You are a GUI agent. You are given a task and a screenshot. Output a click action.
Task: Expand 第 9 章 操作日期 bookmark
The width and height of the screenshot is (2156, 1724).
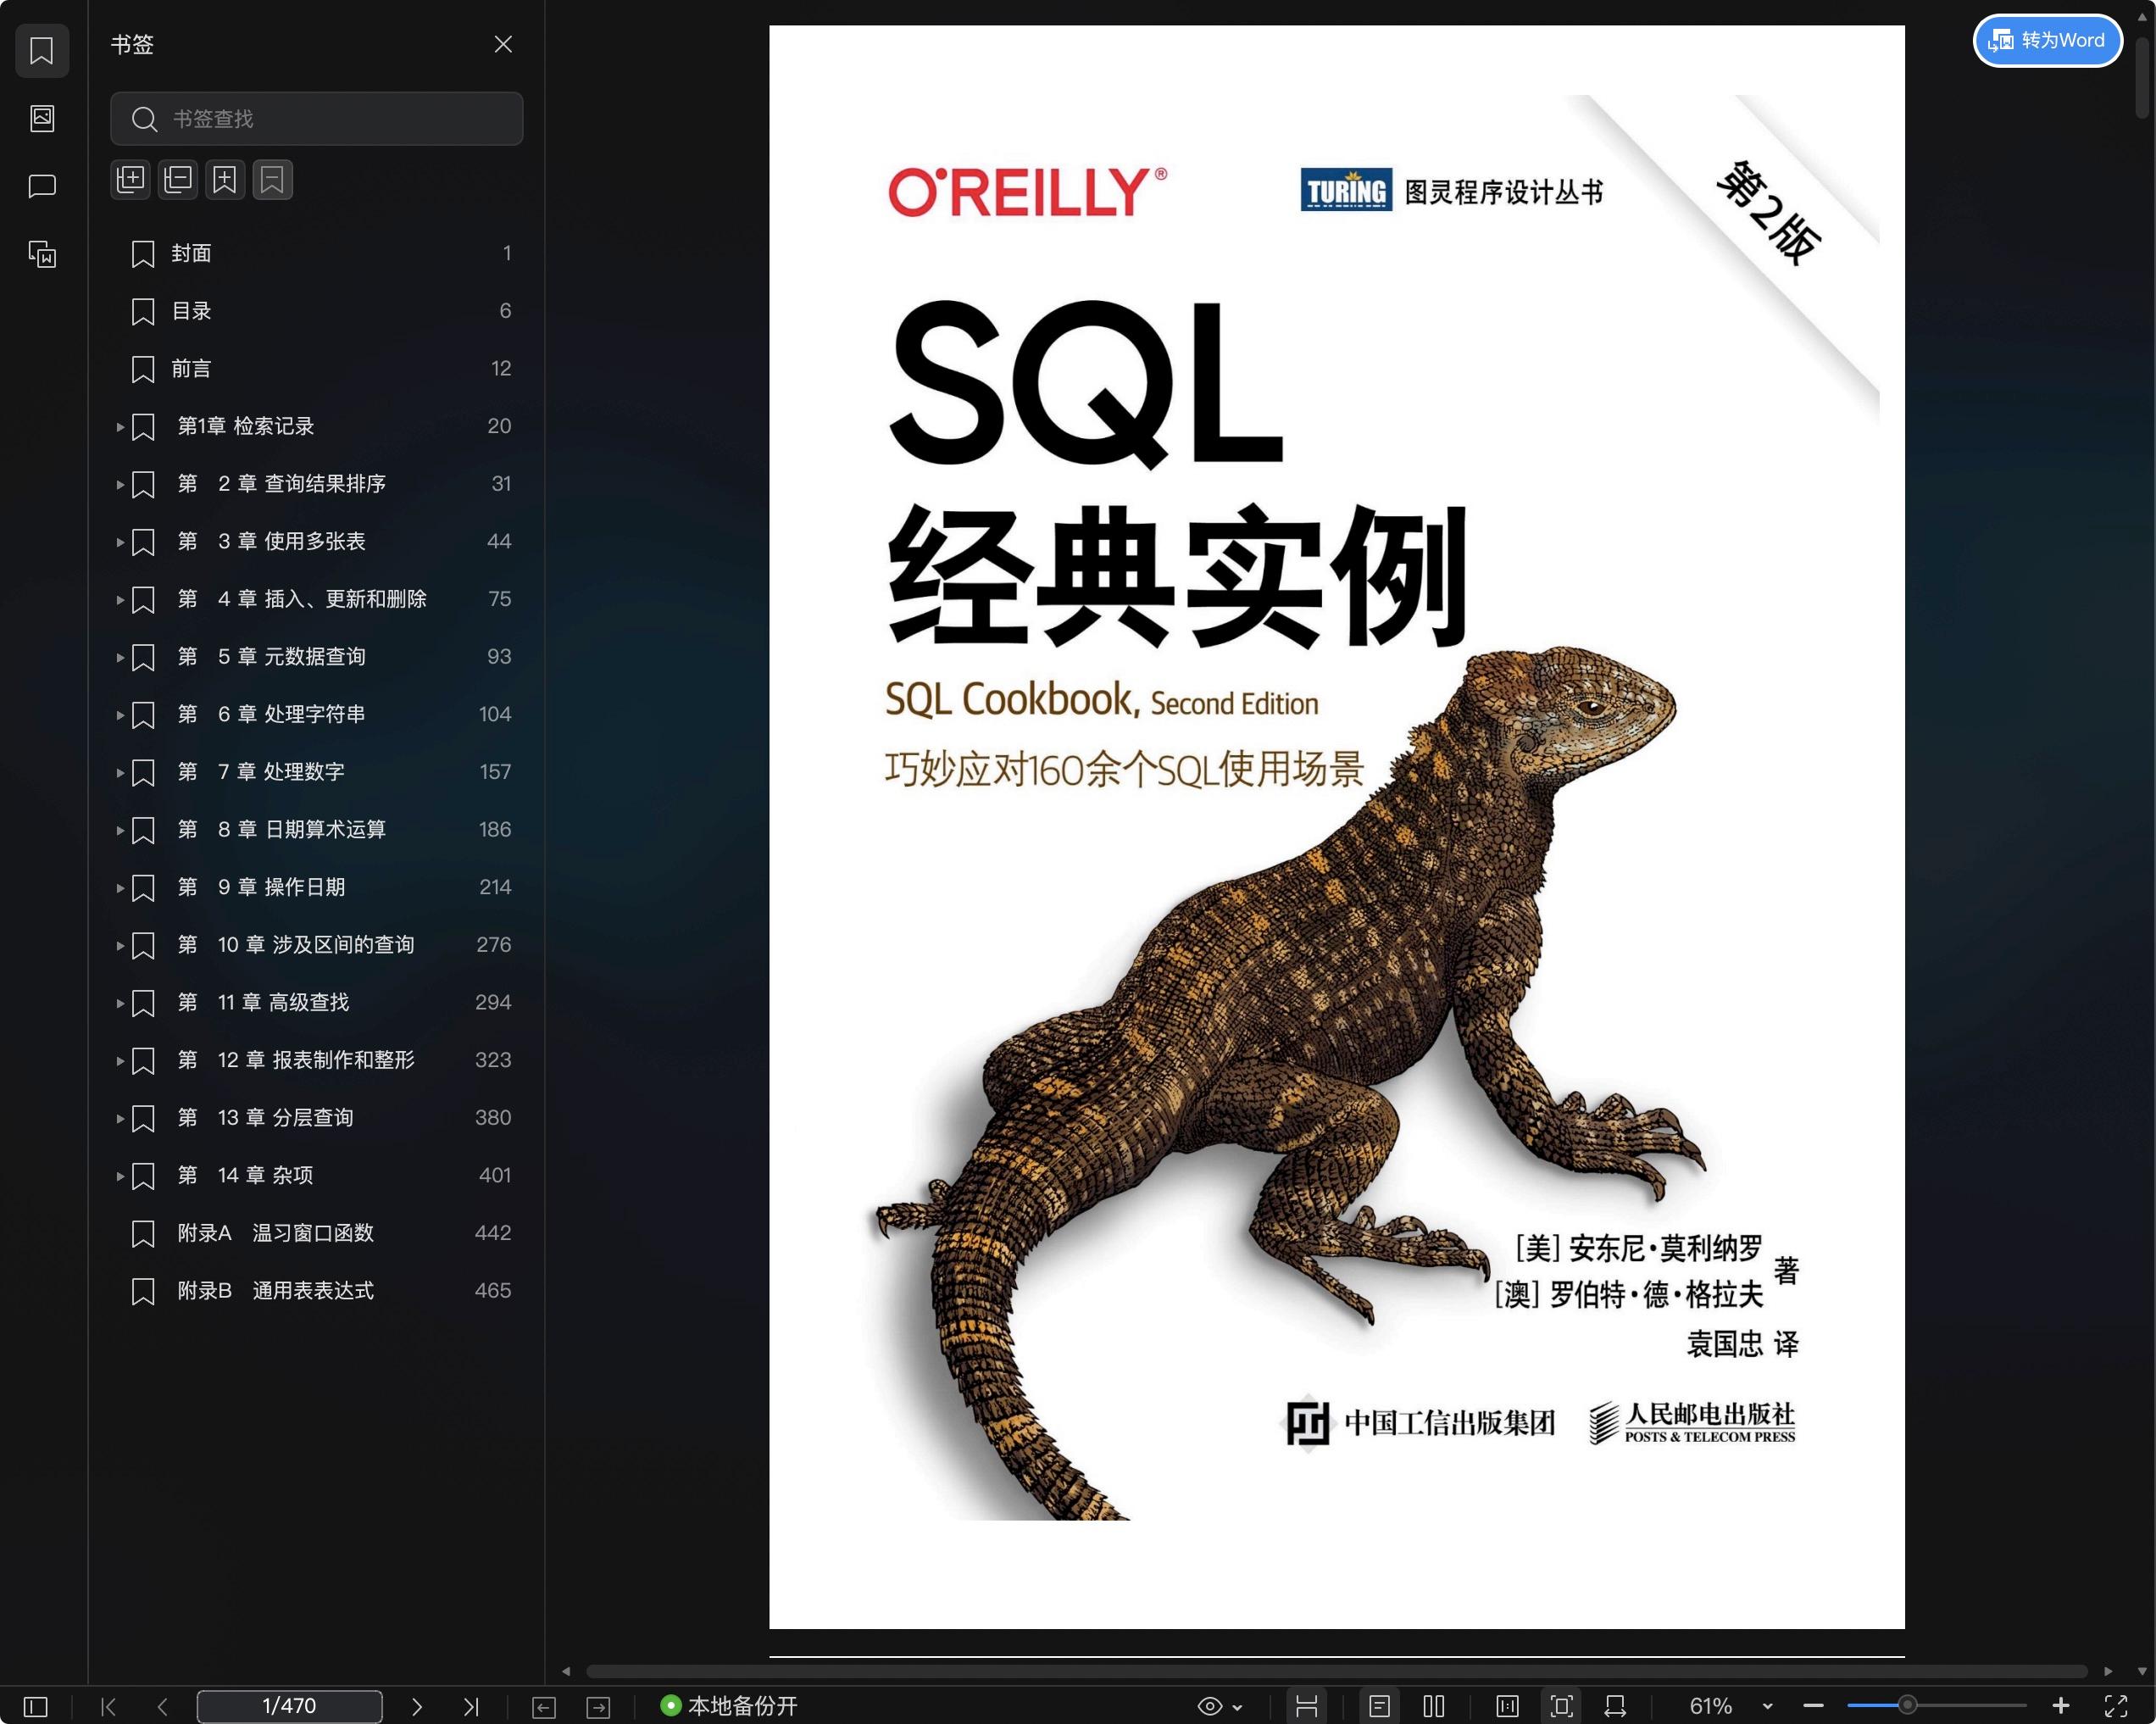[120, 888]
